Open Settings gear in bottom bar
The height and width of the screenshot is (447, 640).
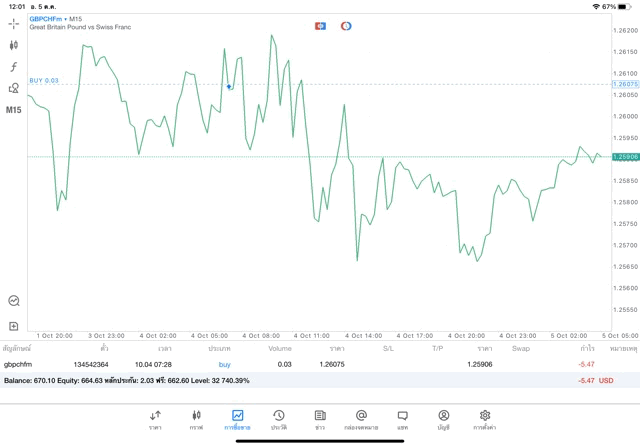(485, 419)
